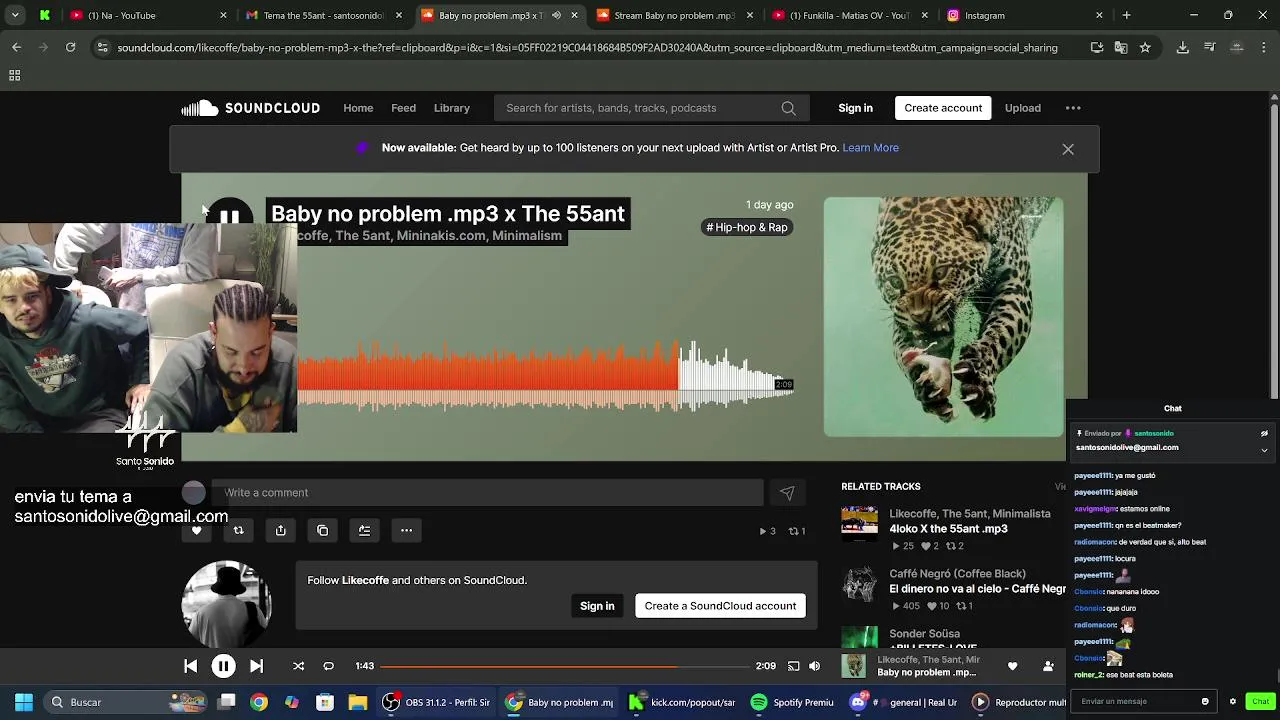Mute the volume in the player bar
Screen dimensions: 1280x720
814,666
